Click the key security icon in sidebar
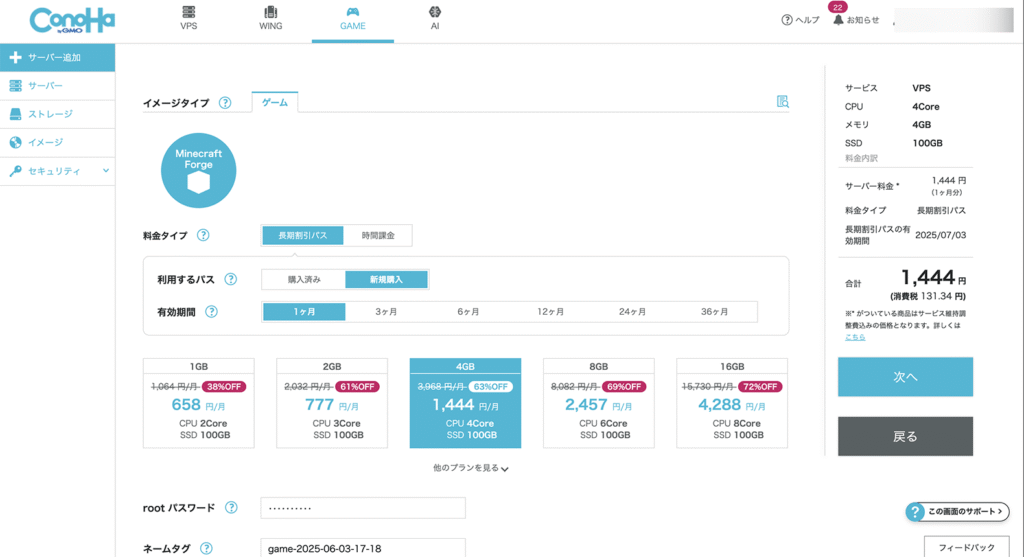The image size is (1024, 557). 16,171
